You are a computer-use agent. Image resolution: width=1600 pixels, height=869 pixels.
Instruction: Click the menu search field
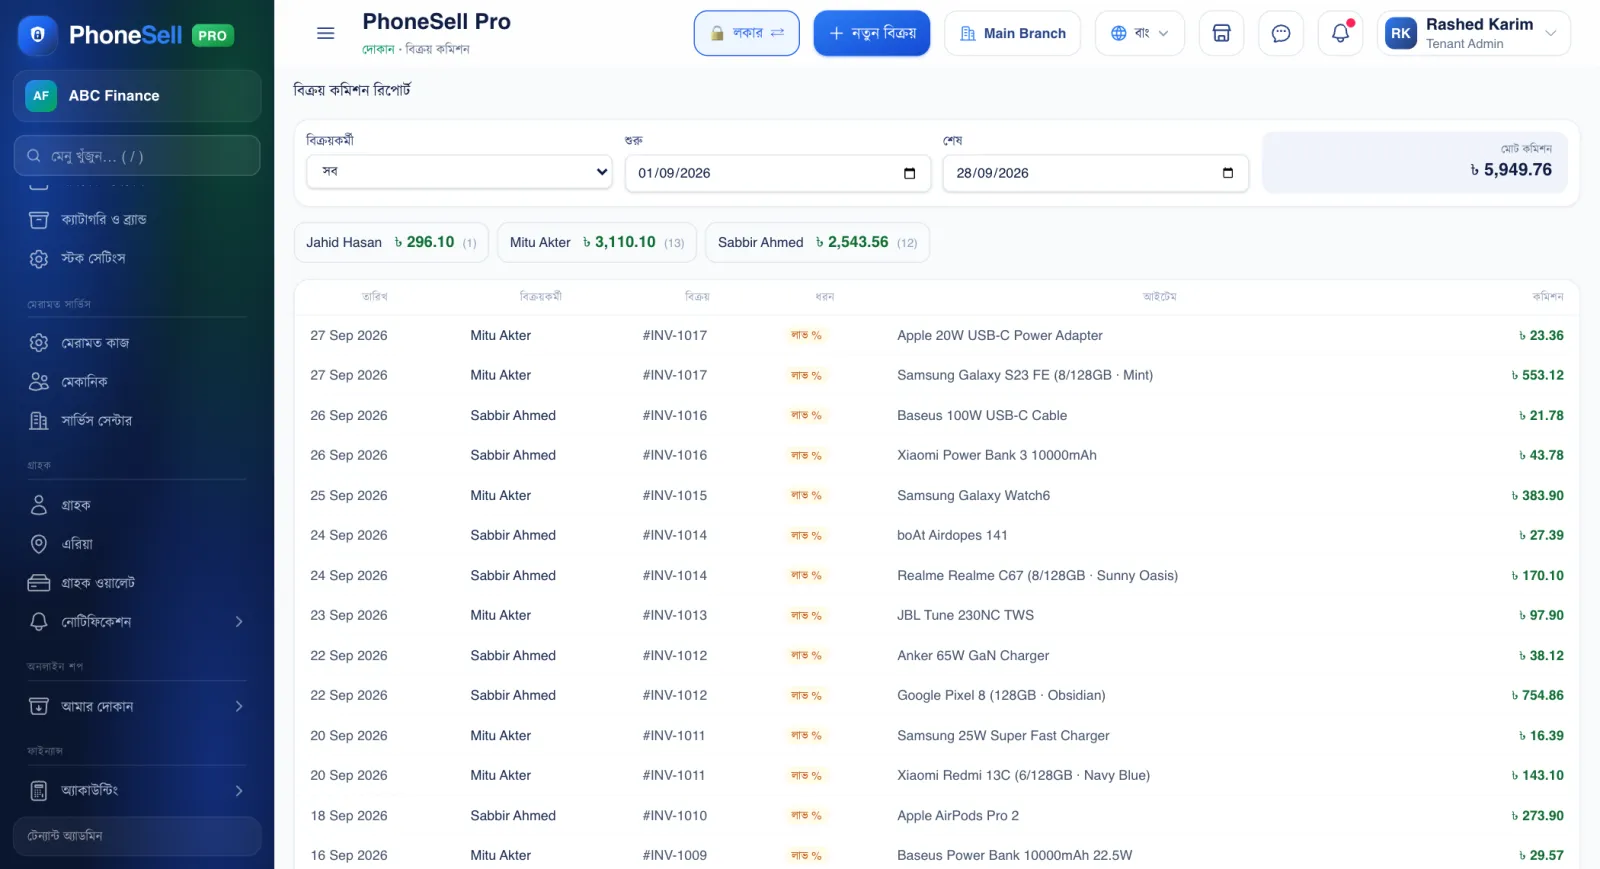137,156
